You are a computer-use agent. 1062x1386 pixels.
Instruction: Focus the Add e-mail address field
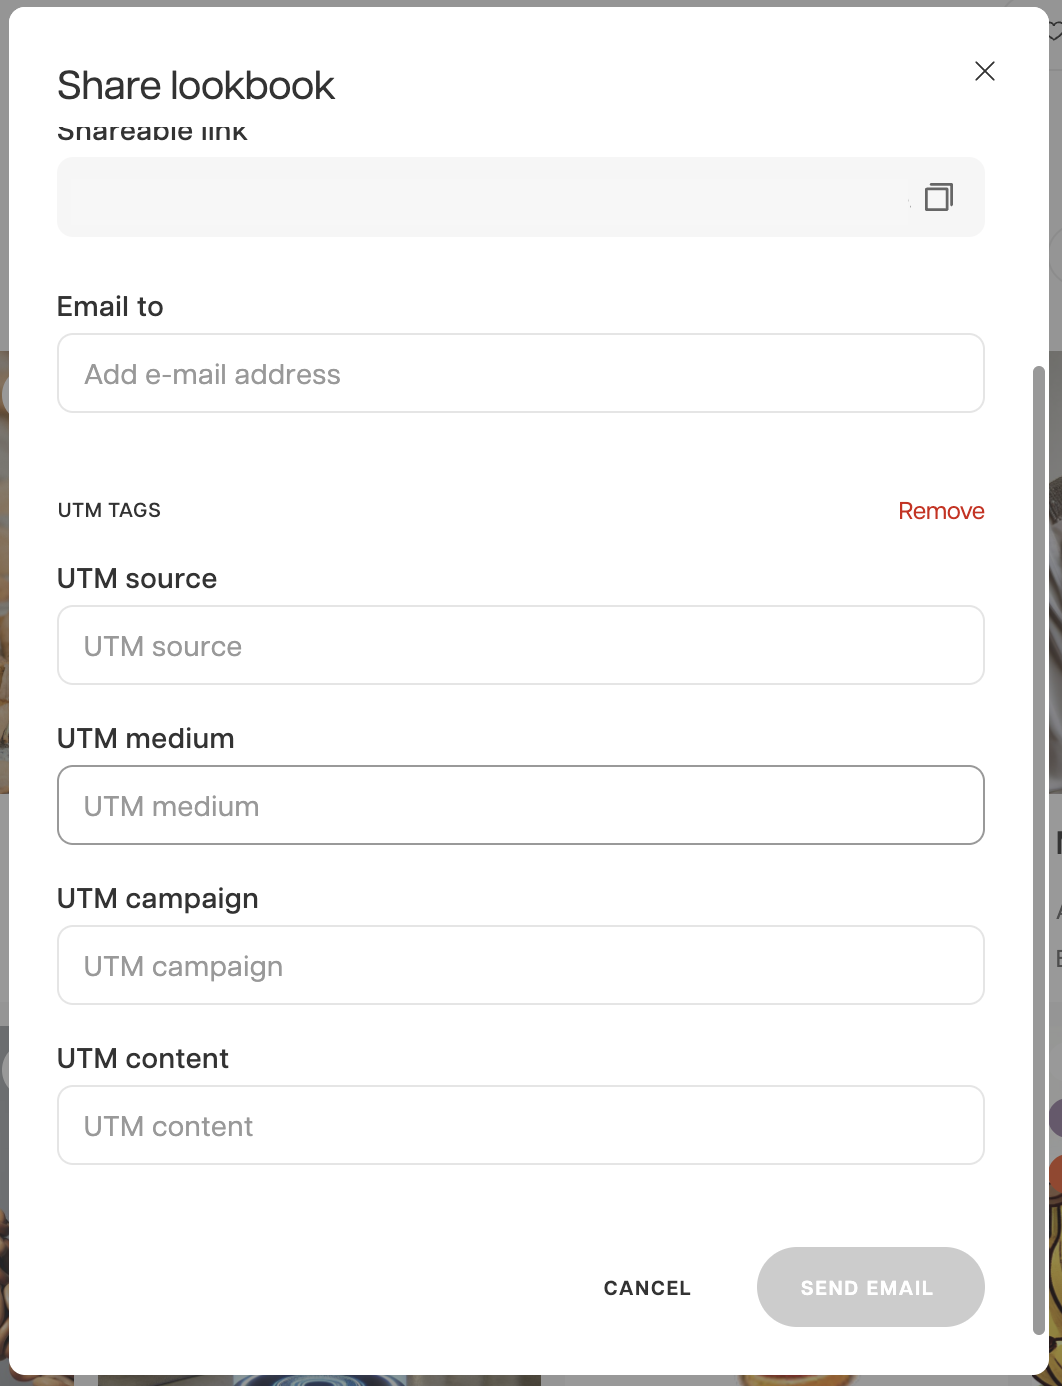(x=520, y=373)
